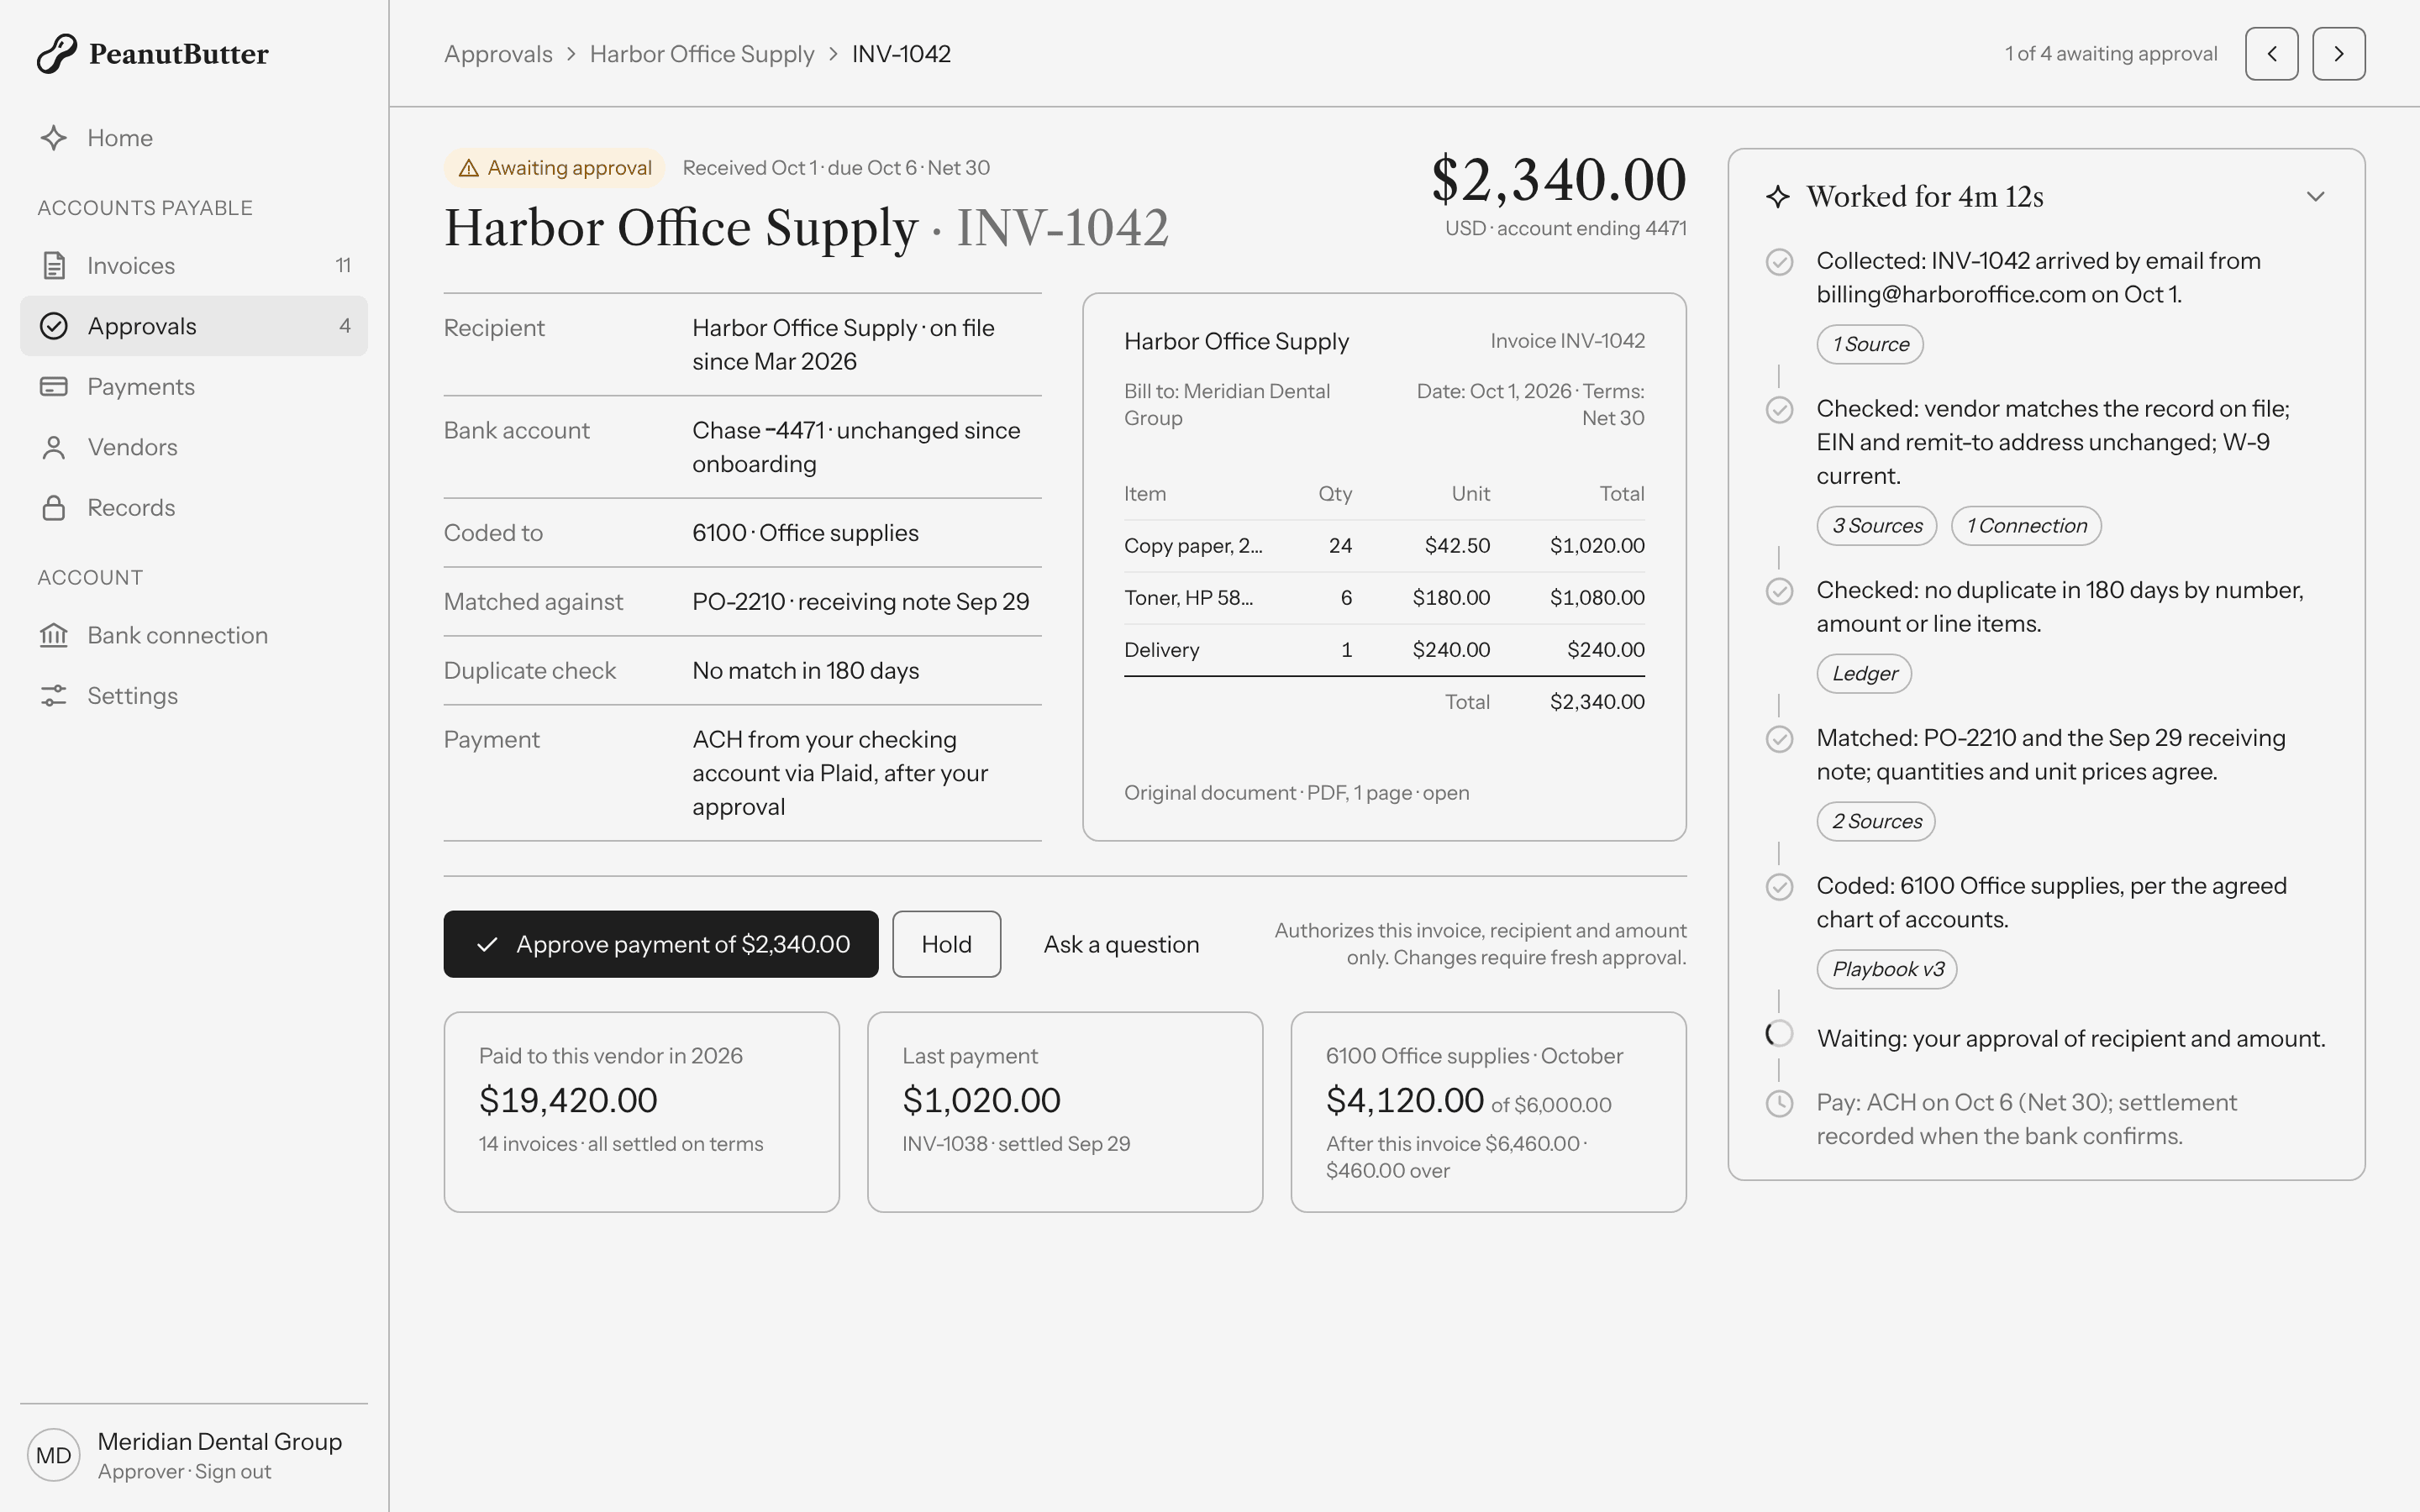Open the 2 Sources chip

click(x=1876, y=822)
